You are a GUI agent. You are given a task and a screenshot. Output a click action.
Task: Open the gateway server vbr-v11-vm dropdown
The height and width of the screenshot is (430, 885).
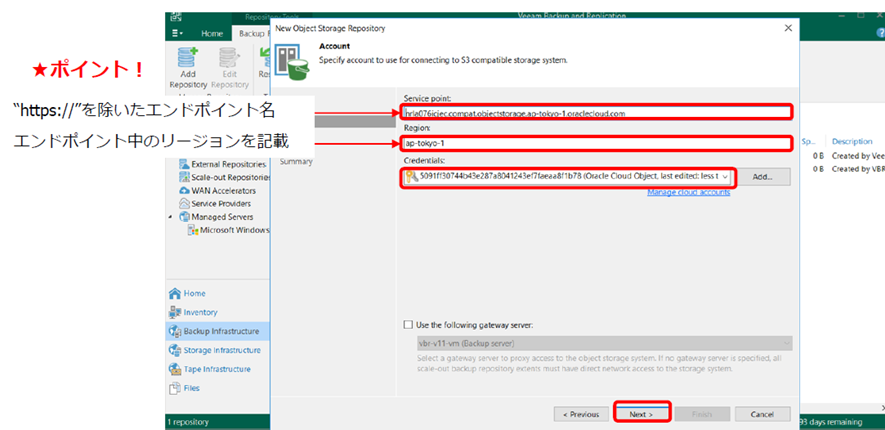tap(786, 343)
